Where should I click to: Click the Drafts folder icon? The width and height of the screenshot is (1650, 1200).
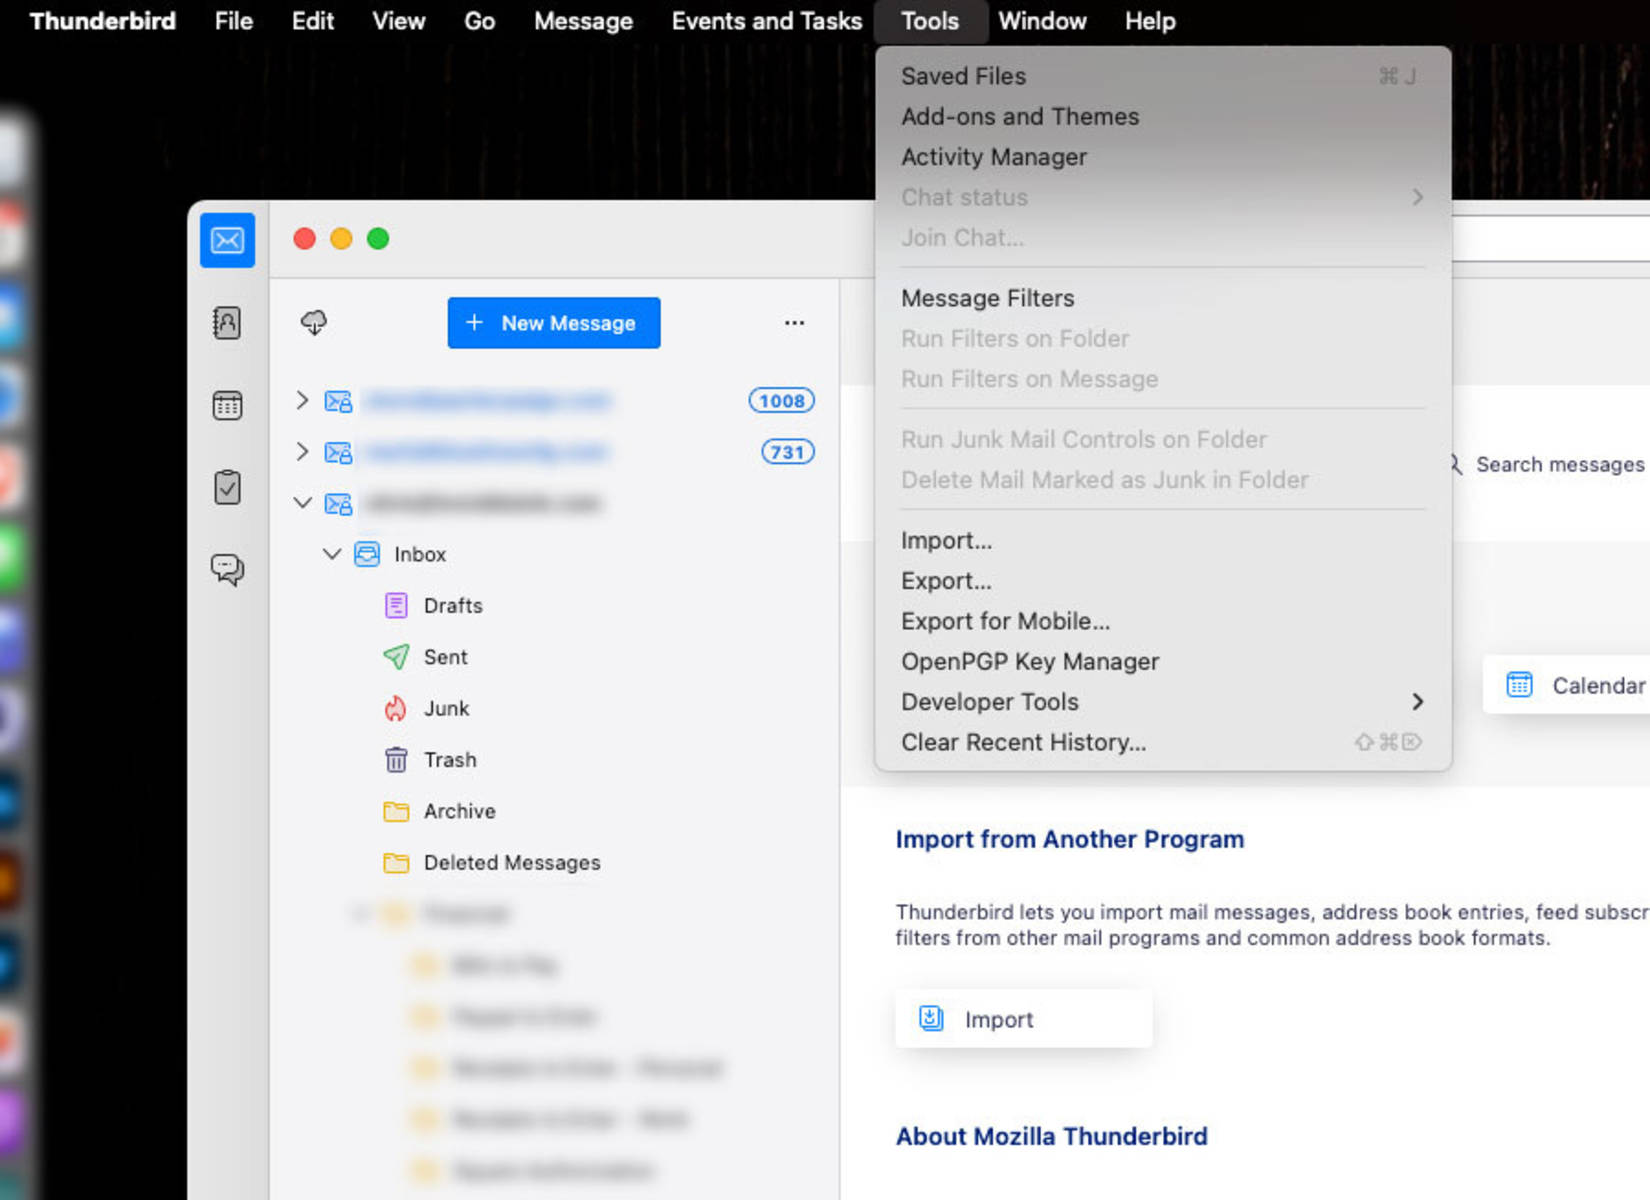coord(396,605)
